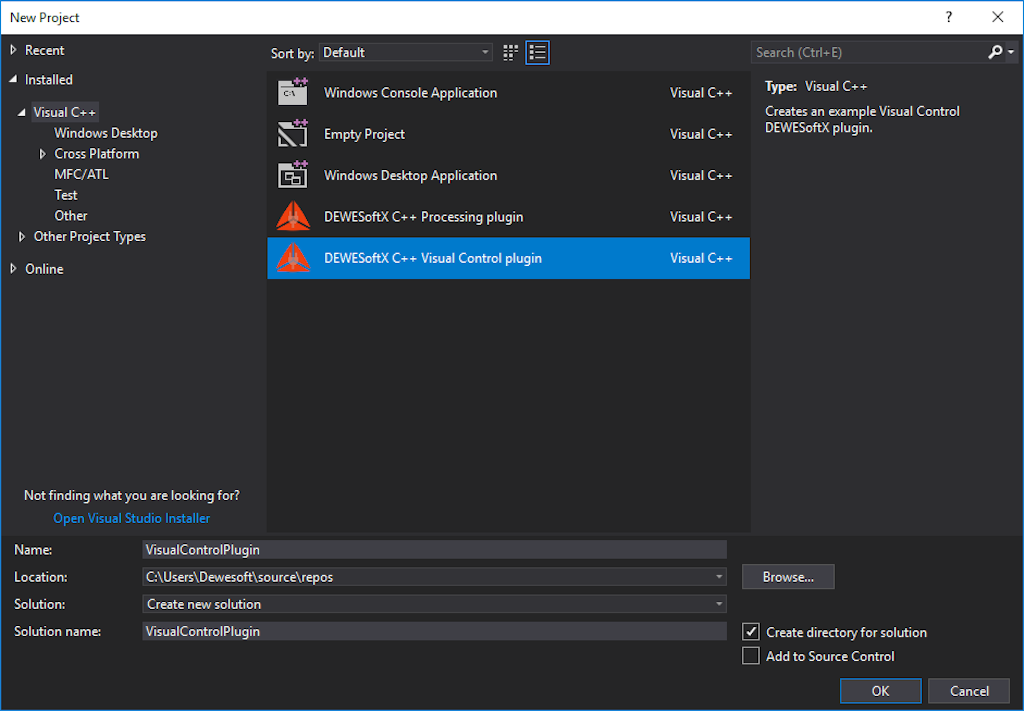Select the Other category under Visual C++
The image size is (1024, 711).
(x=71, y=215)
